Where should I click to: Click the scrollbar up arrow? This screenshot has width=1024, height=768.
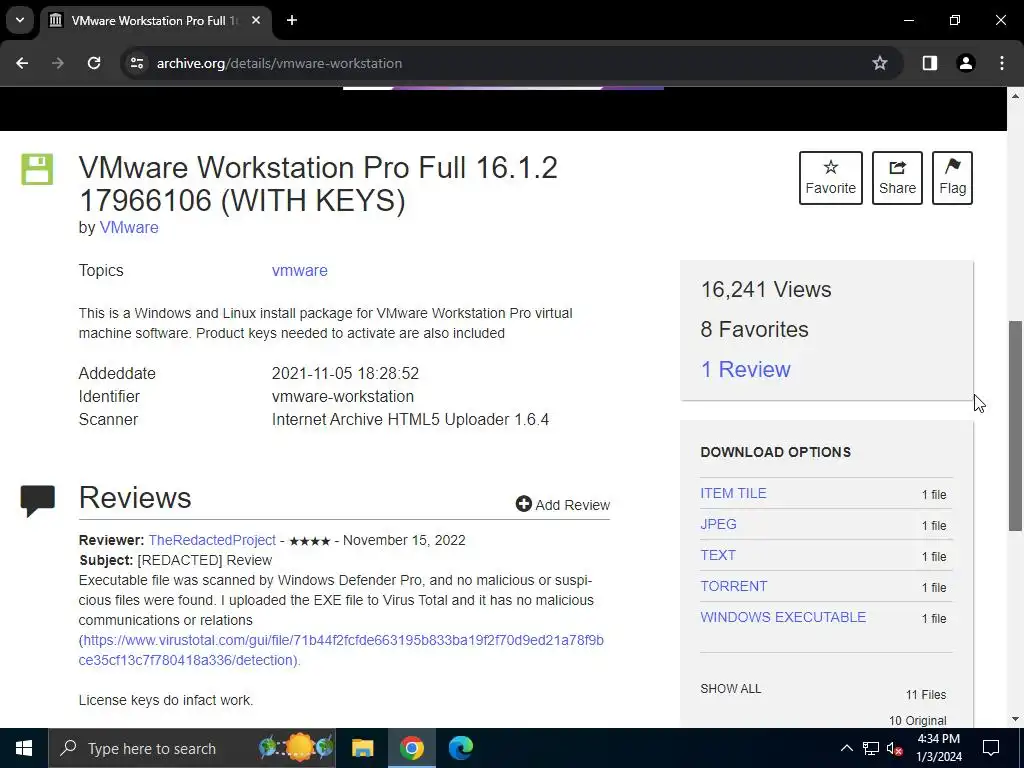click(x=1015, y=96)
